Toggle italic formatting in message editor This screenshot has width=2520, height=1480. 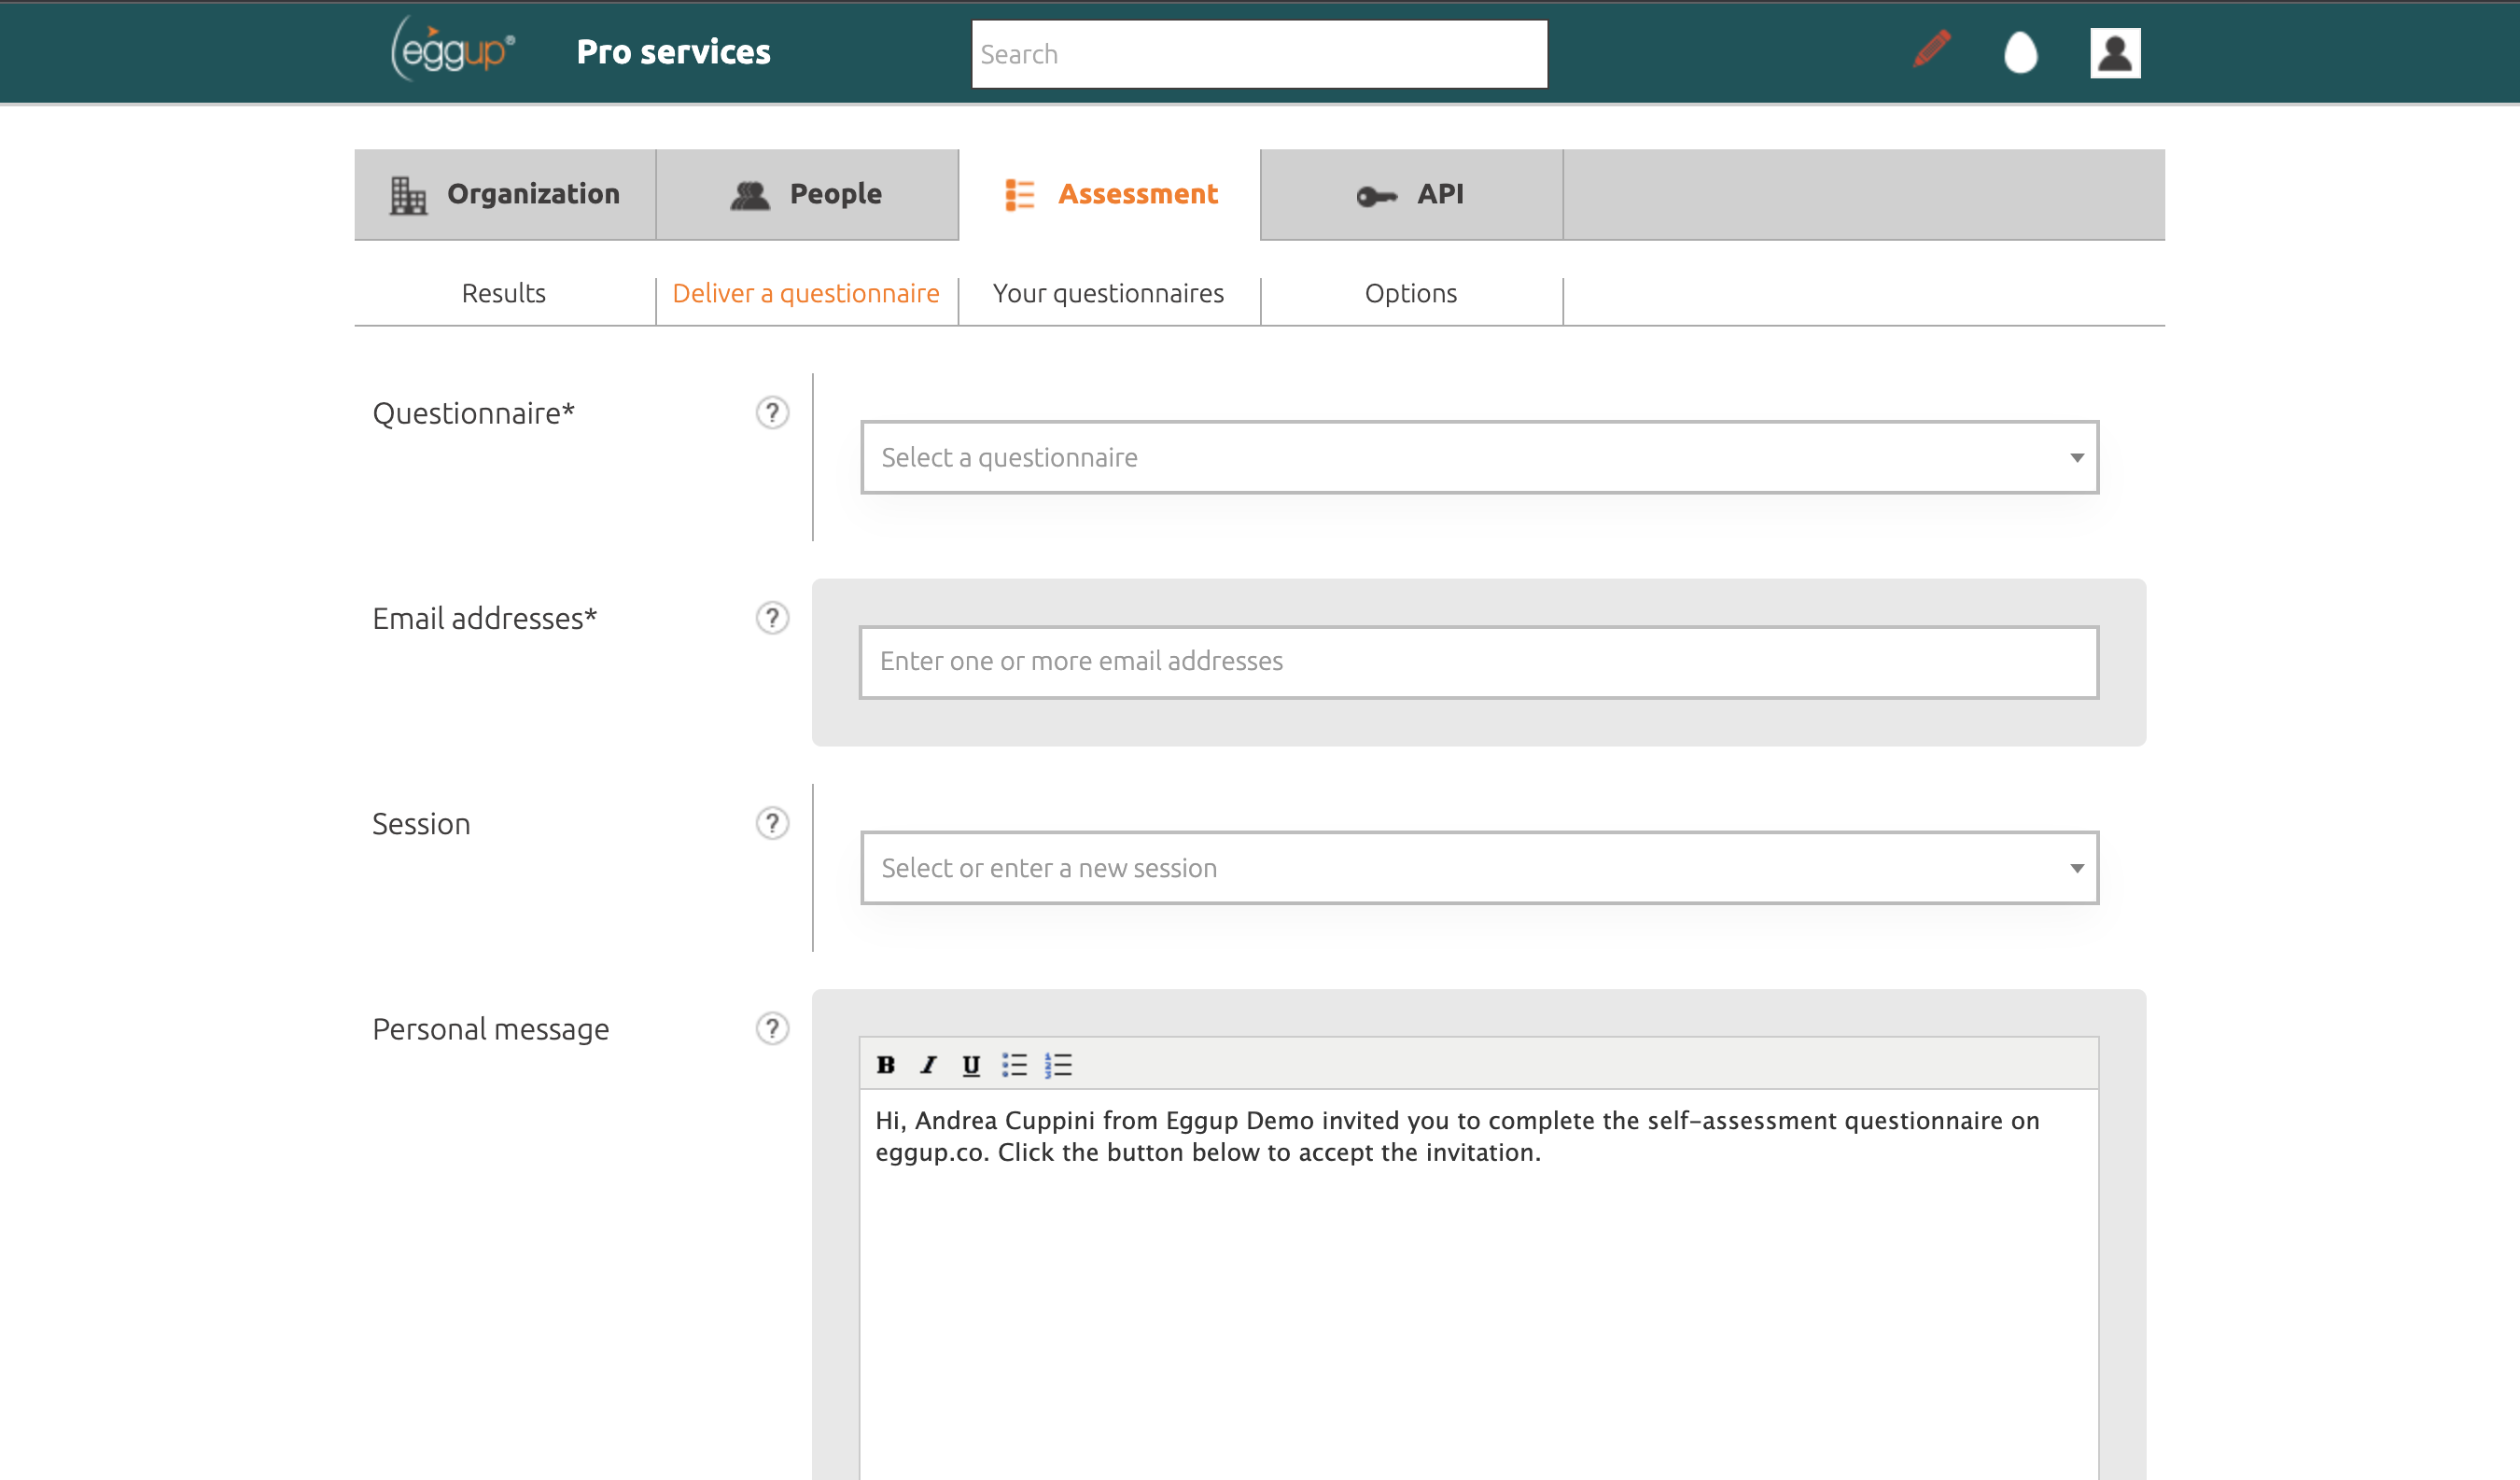click(x=928, y=1065)
